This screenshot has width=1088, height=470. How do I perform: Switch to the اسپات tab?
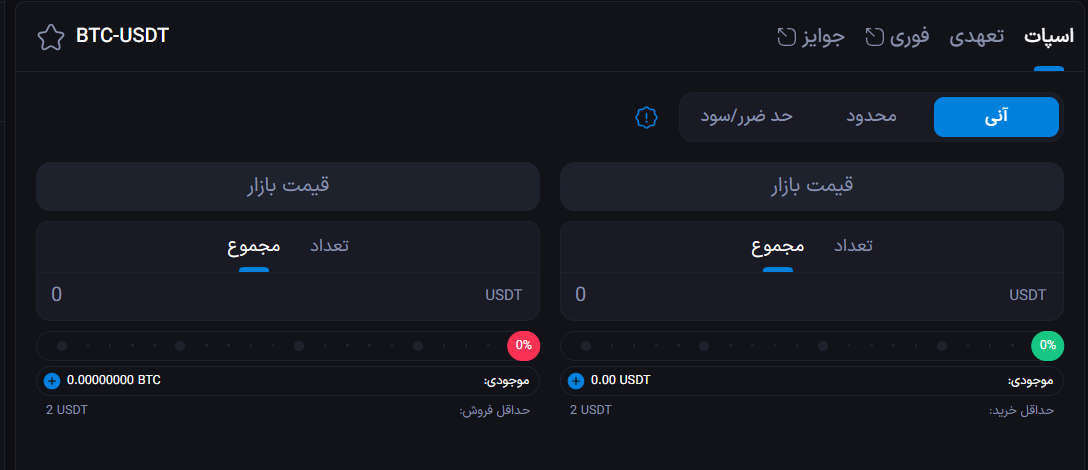(1049, 37)
